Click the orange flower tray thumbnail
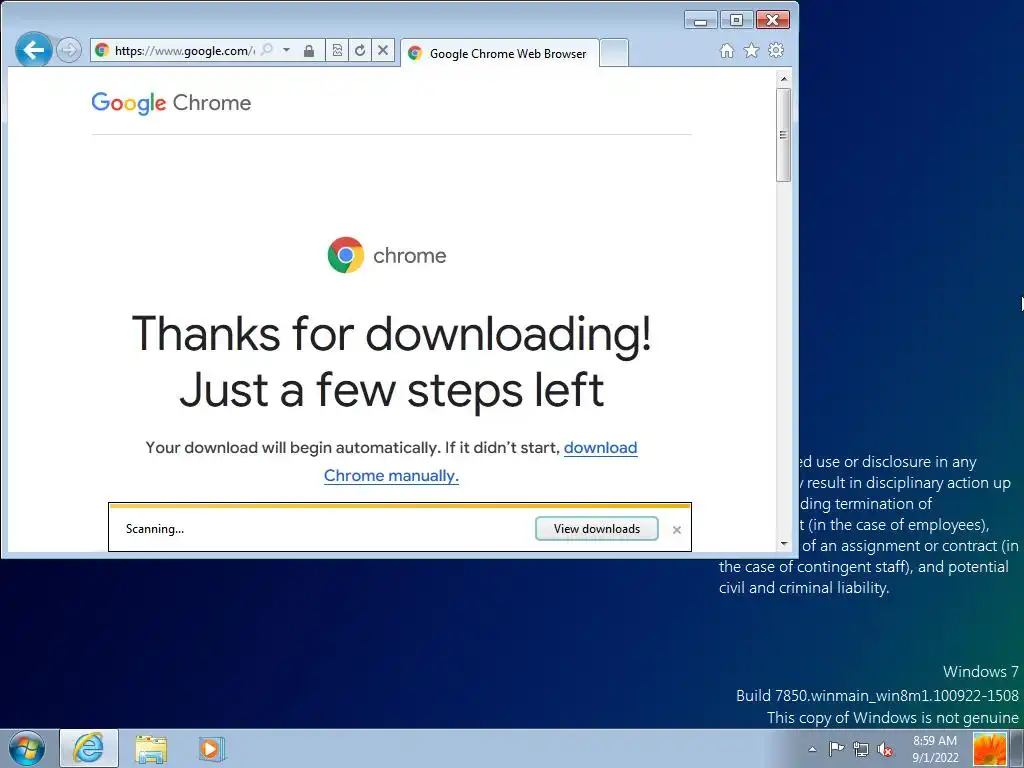 click(x=990, y=749)
